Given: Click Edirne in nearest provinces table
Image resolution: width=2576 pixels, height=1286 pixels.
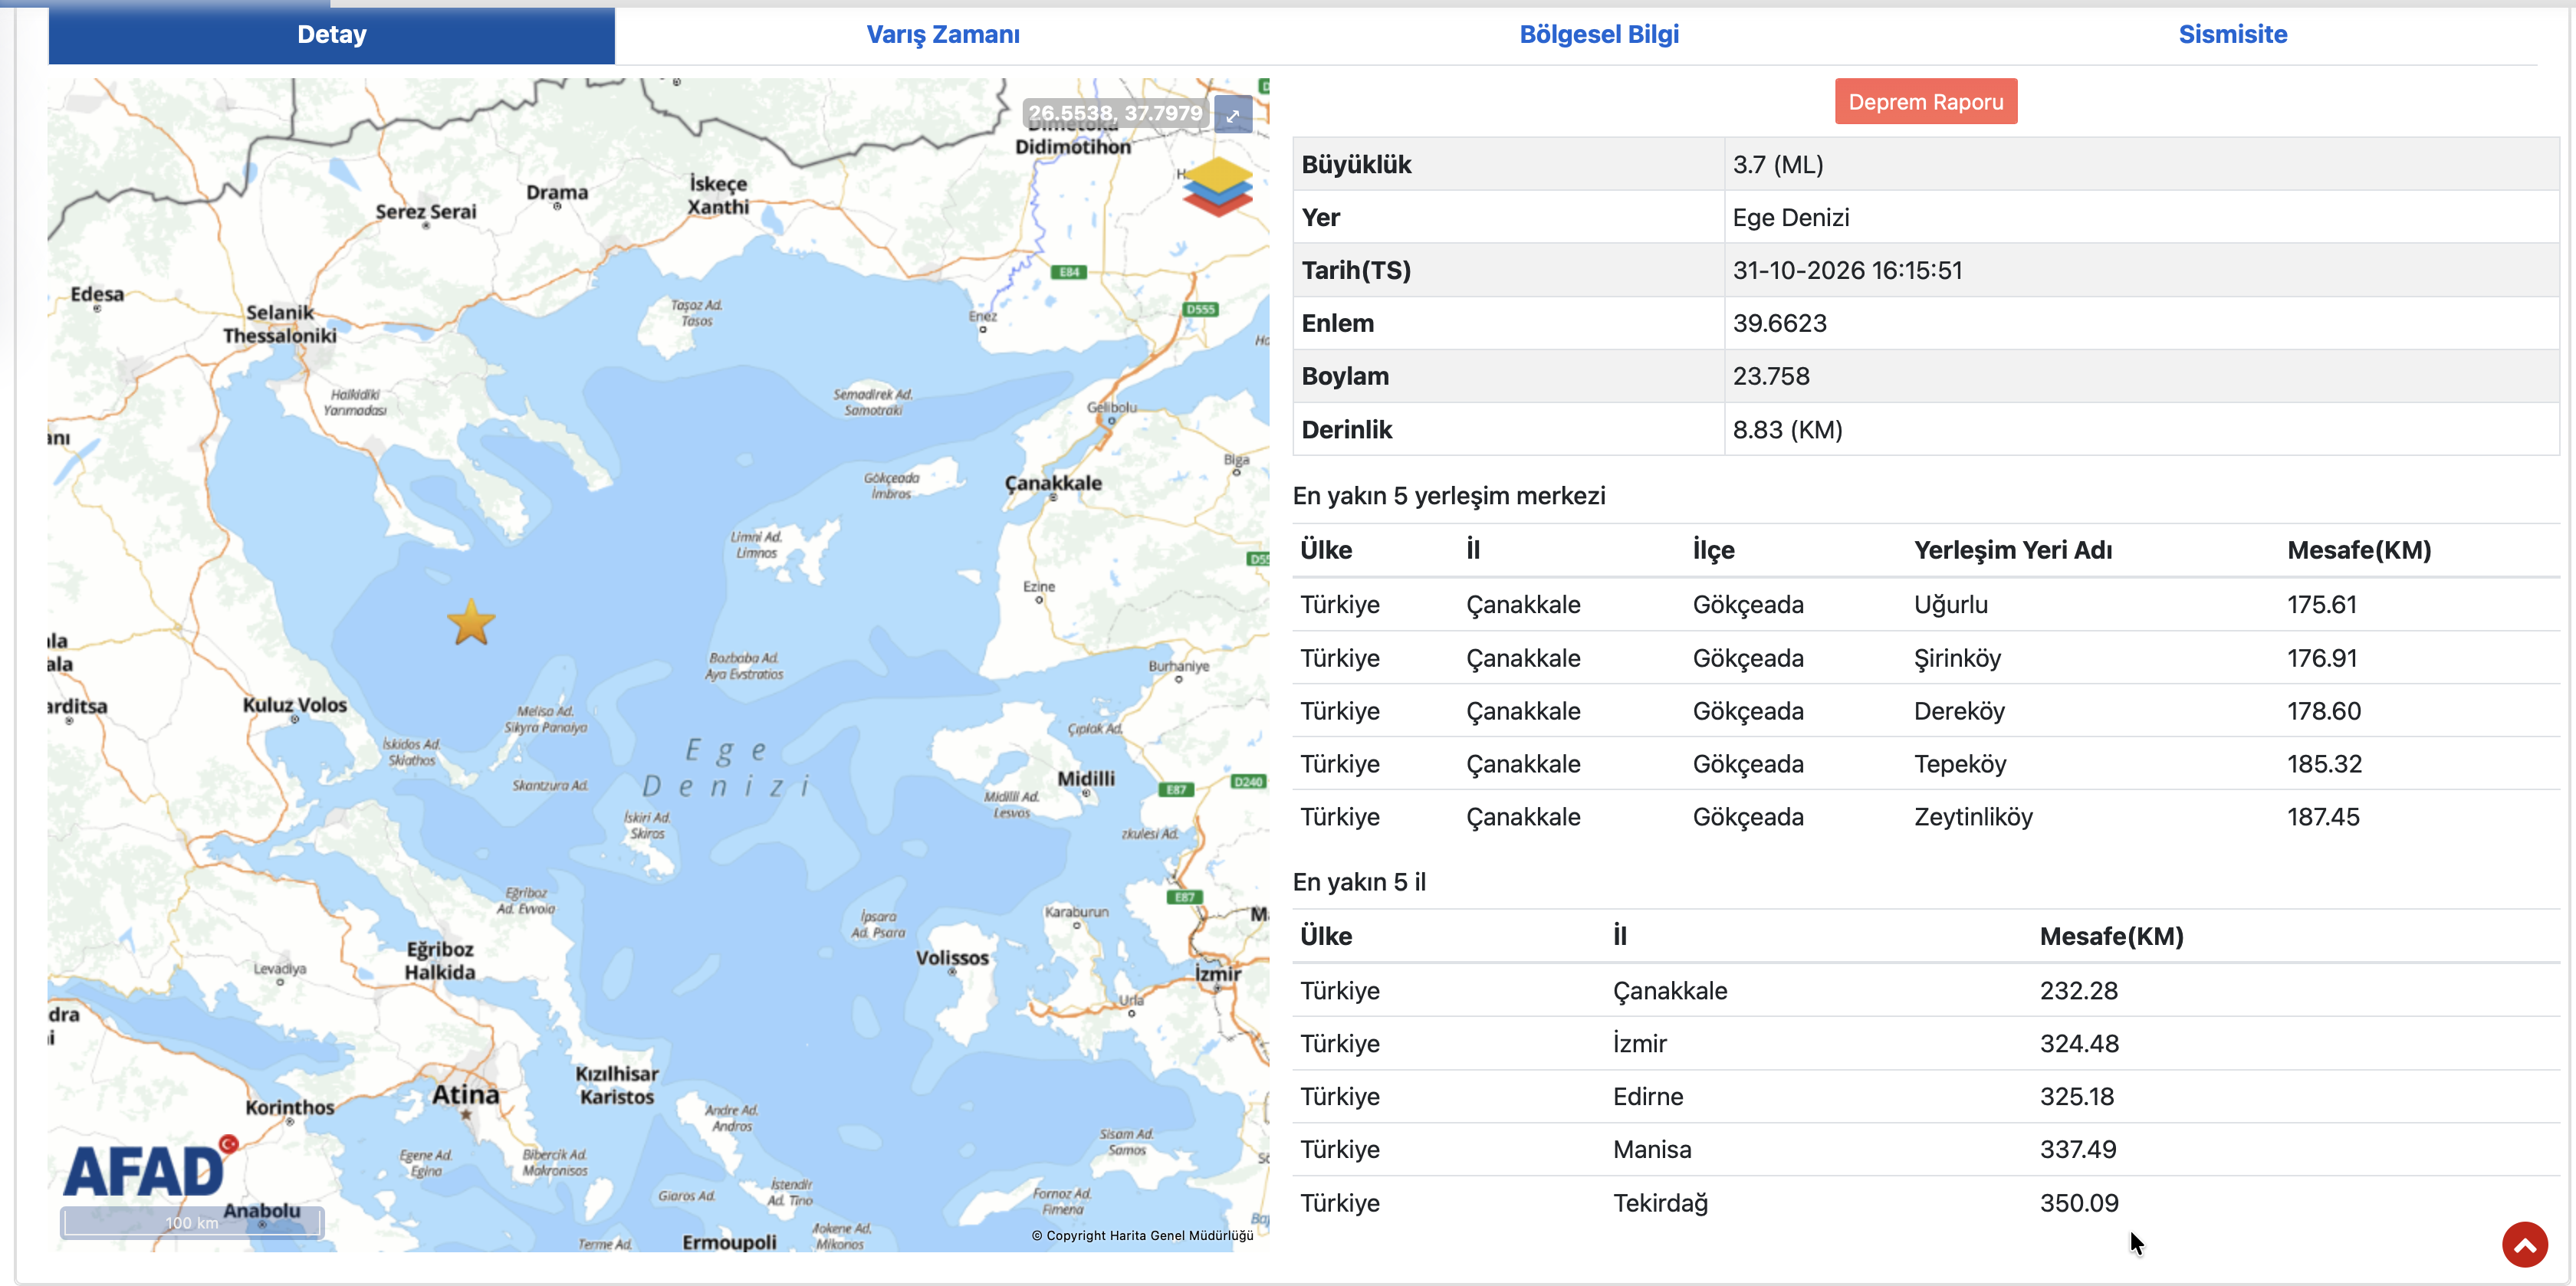Looking at the screenshot, I should point(1647,1097).
